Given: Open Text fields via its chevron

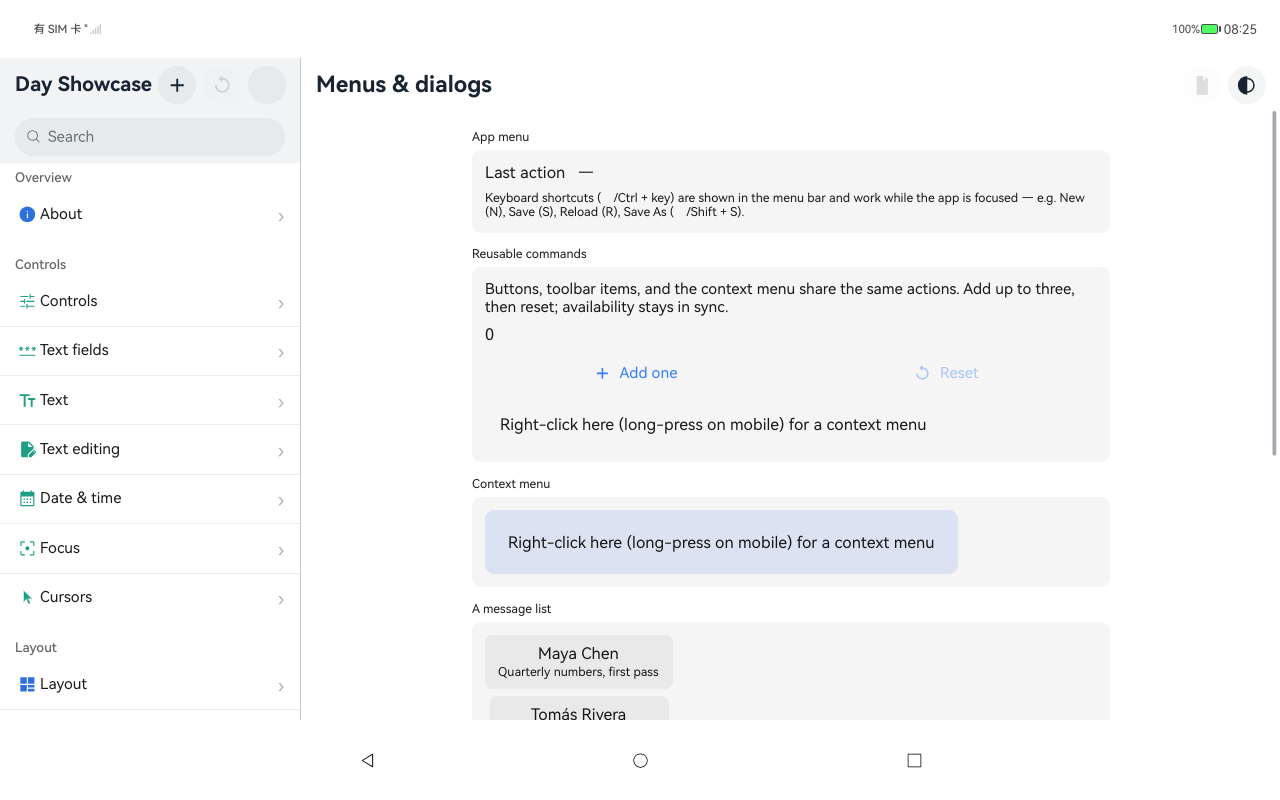Looking at the screenshot, I should coord(281,352).
